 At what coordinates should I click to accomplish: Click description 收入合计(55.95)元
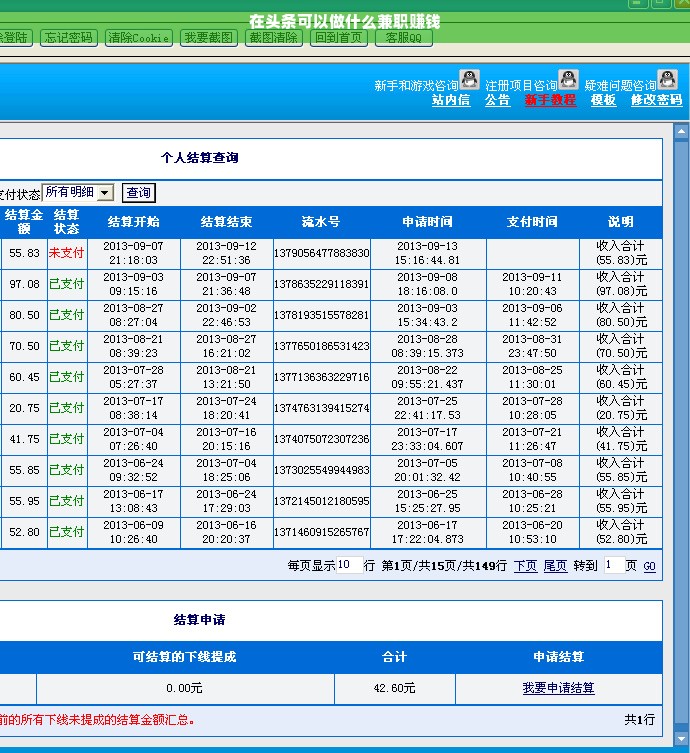621,501
